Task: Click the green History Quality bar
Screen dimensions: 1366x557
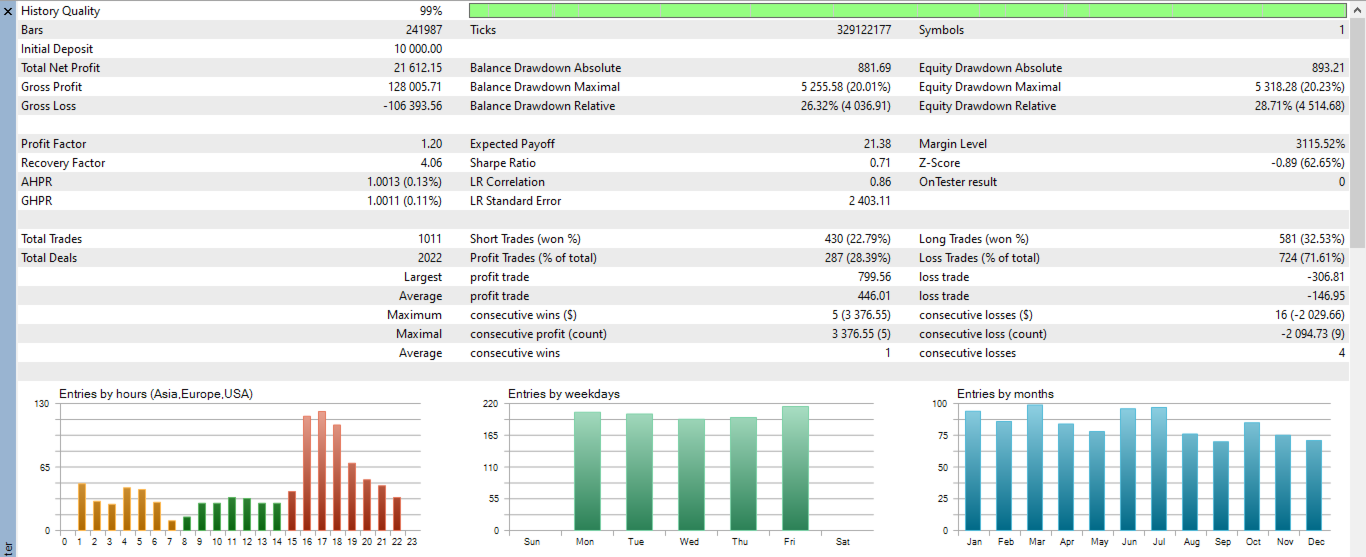Action: pyautogui.click(x=907, y=10)
